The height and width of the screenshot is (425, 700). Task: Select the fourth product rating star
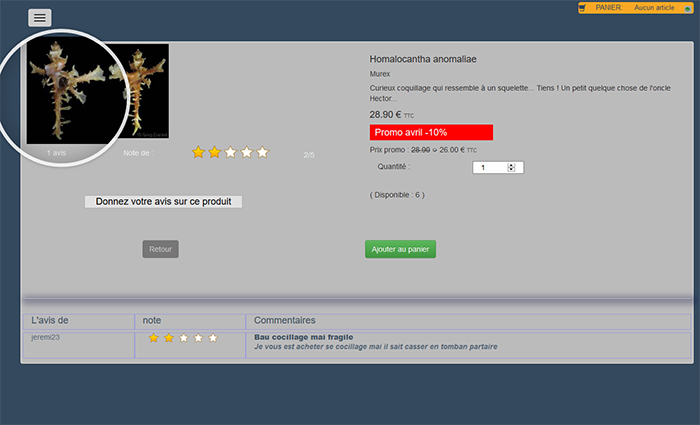[x=246, y=152]
